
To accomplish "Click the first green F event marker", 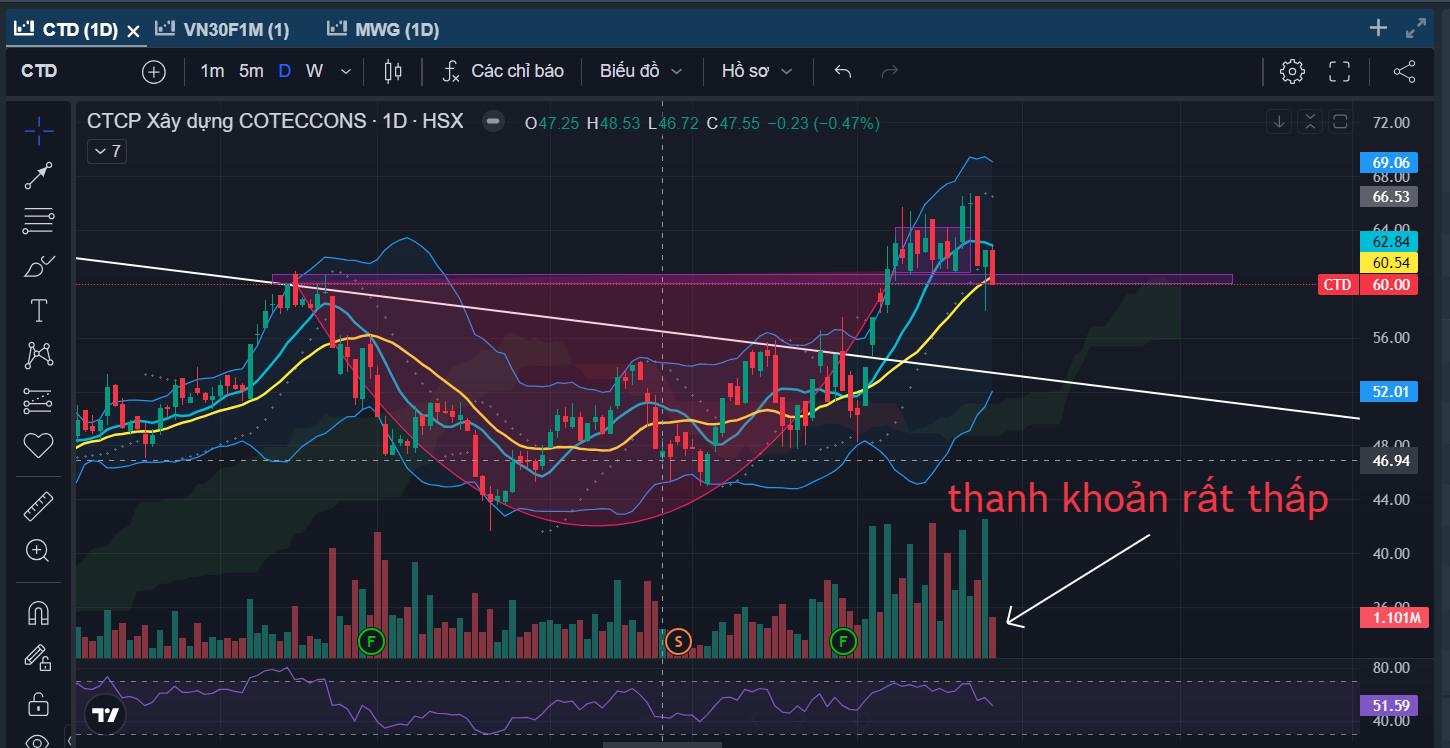I will [372, 641].
